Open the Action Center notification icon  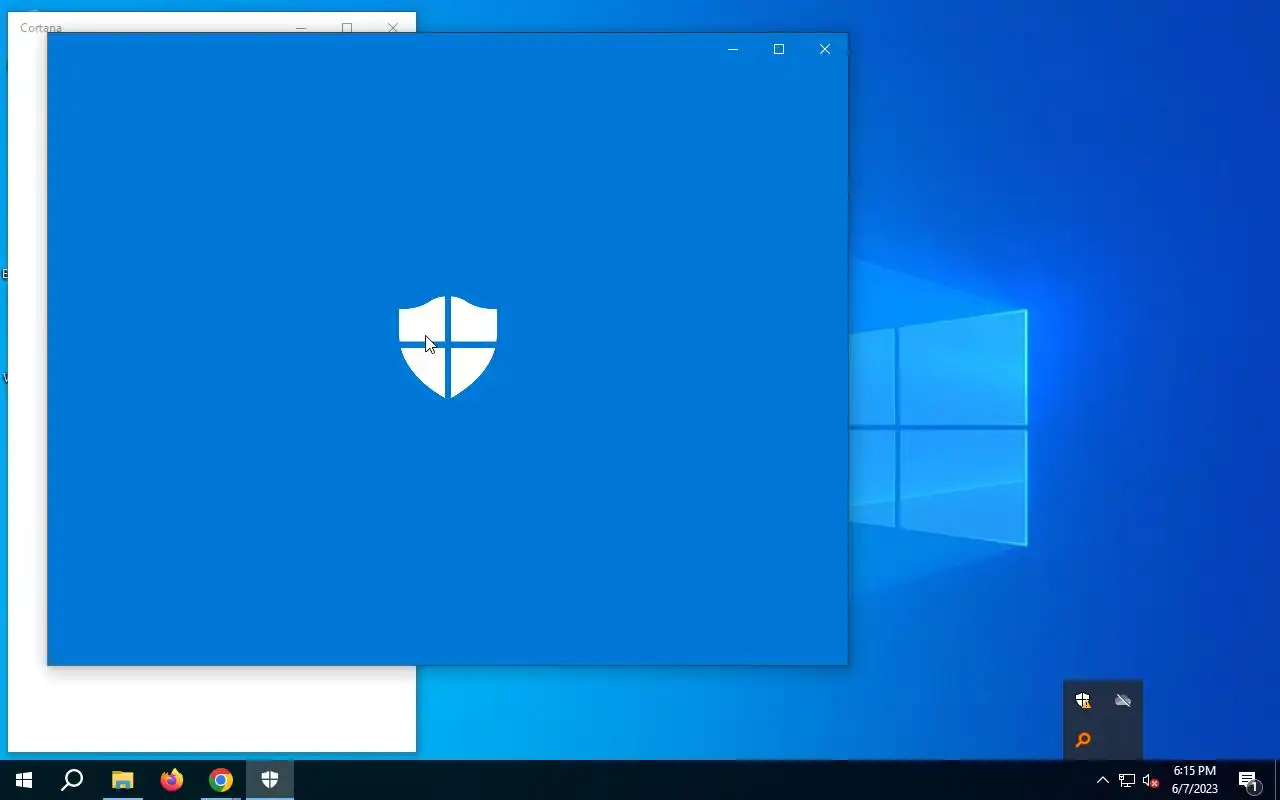(1248, 780)
